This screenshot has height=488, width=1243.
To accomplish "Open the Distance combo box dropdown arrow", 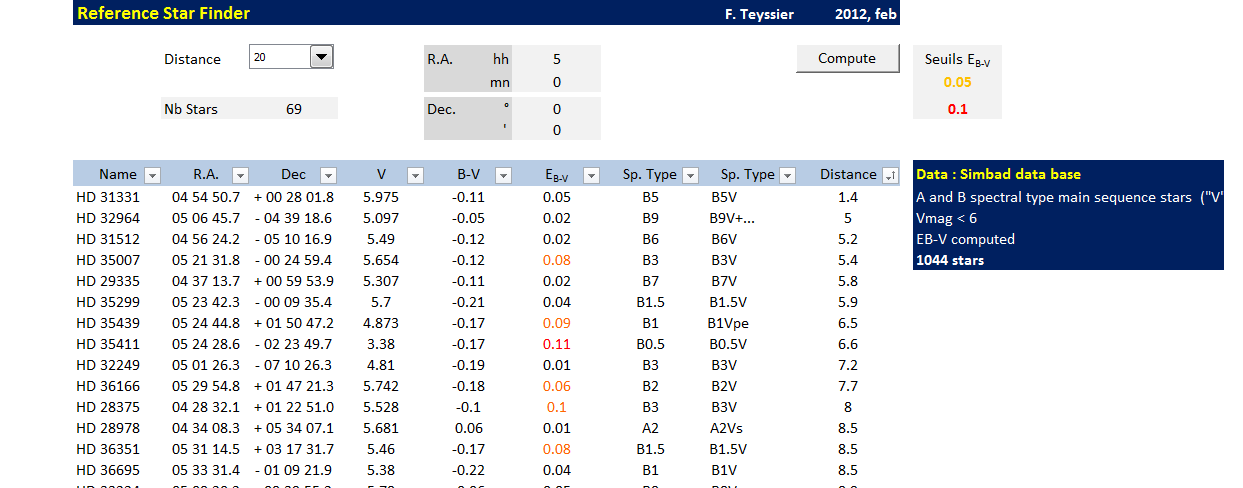I will pyautogui.click(x=321, y=58).
